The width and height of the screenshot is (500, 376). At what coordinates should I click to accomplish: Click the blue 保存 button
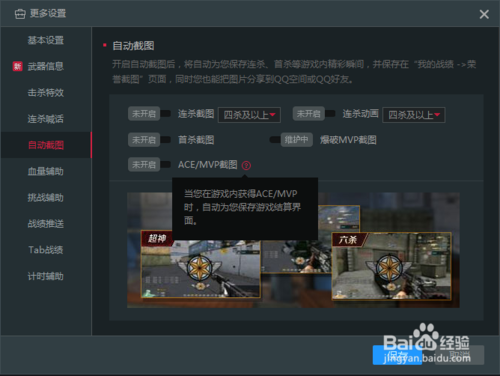tap(397, 355)
